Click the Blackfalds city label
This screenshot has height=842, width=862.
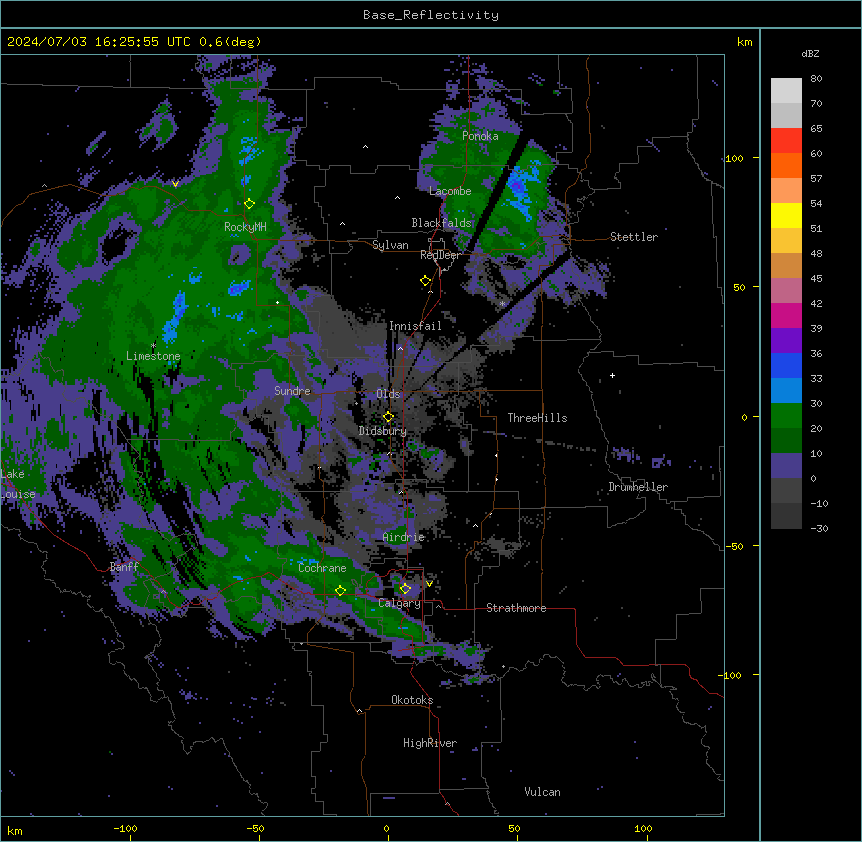tap(441, 223)
